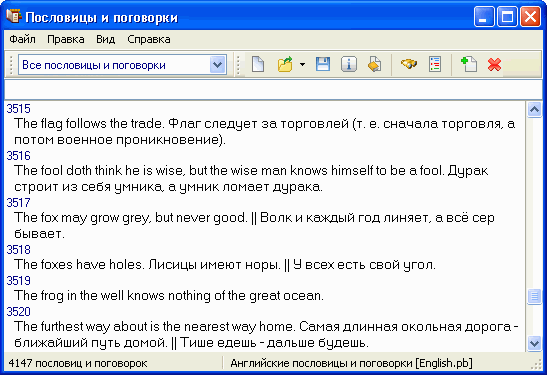This screenshot has width=547, height=375.
Task: Click the binoculars search icon
Action: [409, 64]
